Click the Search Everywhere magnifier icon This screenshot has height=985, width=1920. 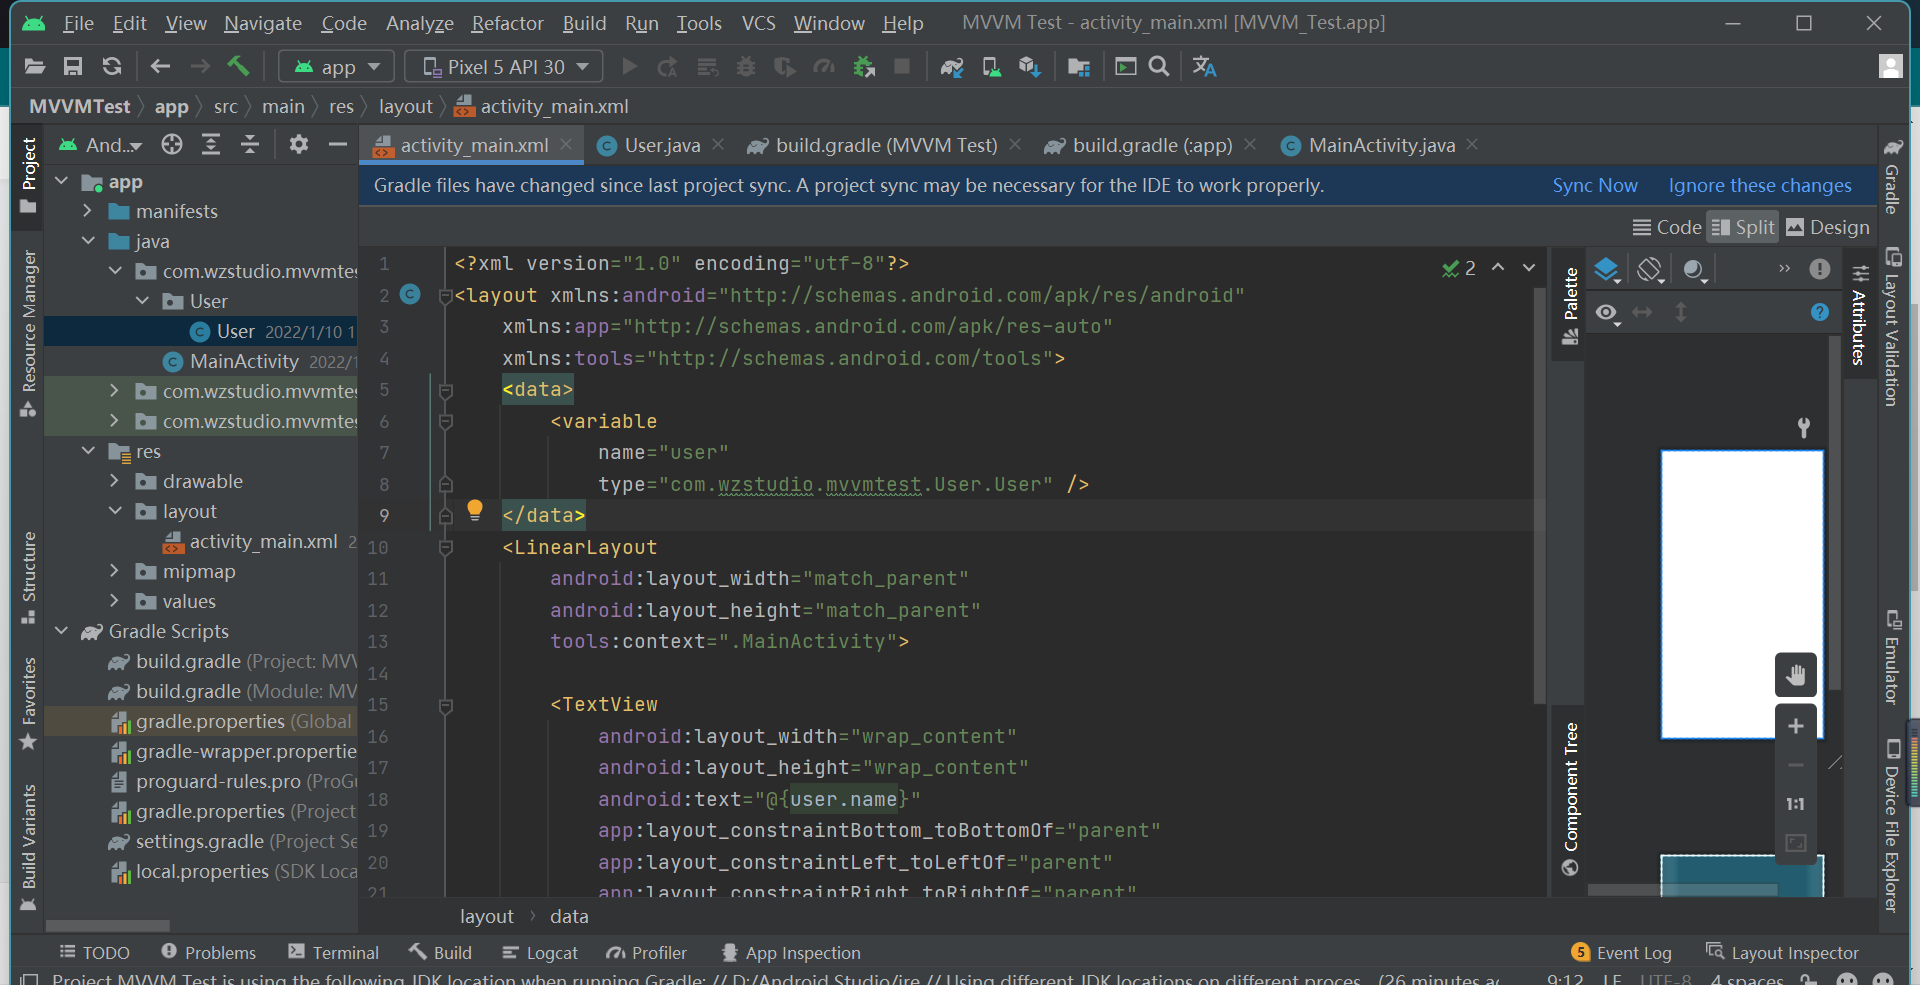(1159, 66)
